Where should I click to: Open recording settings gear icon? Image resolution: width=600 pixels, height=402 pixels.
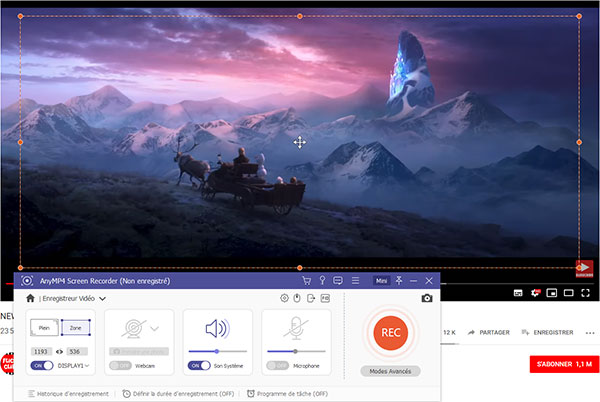pos(284,298)
